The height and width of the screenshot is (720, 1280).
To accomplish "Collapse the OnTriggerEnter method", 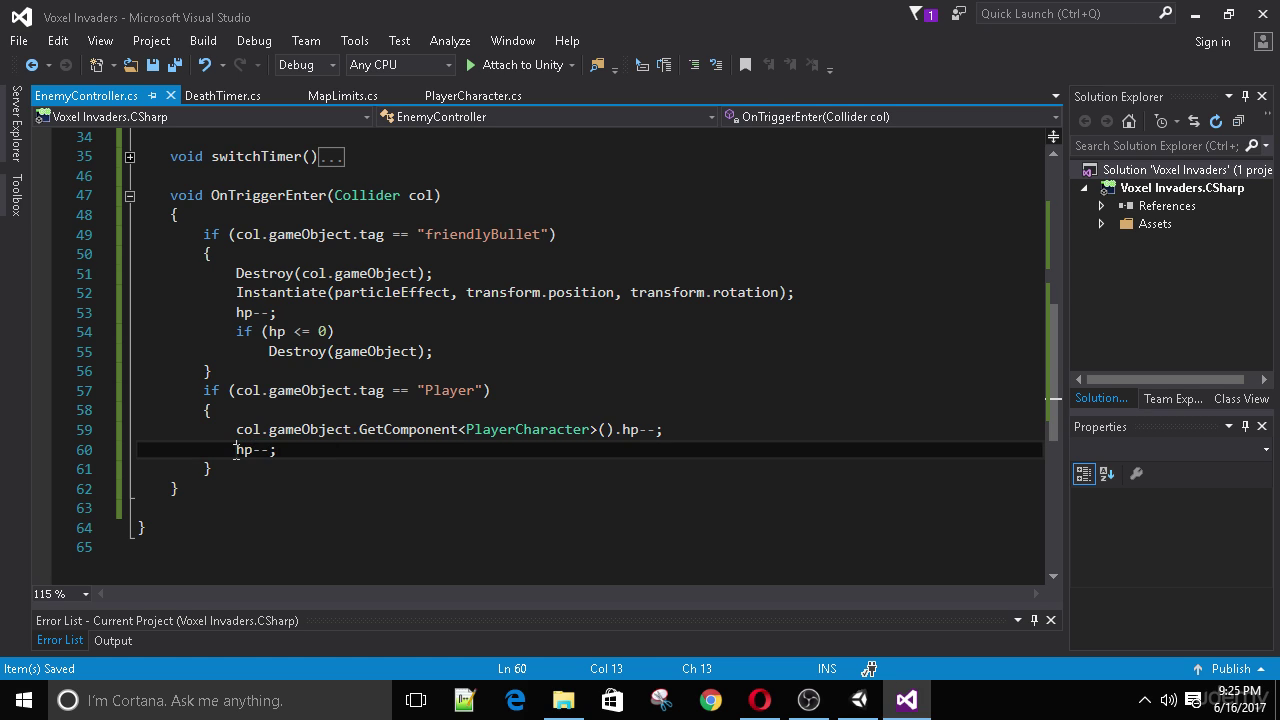I will [130, 196].
